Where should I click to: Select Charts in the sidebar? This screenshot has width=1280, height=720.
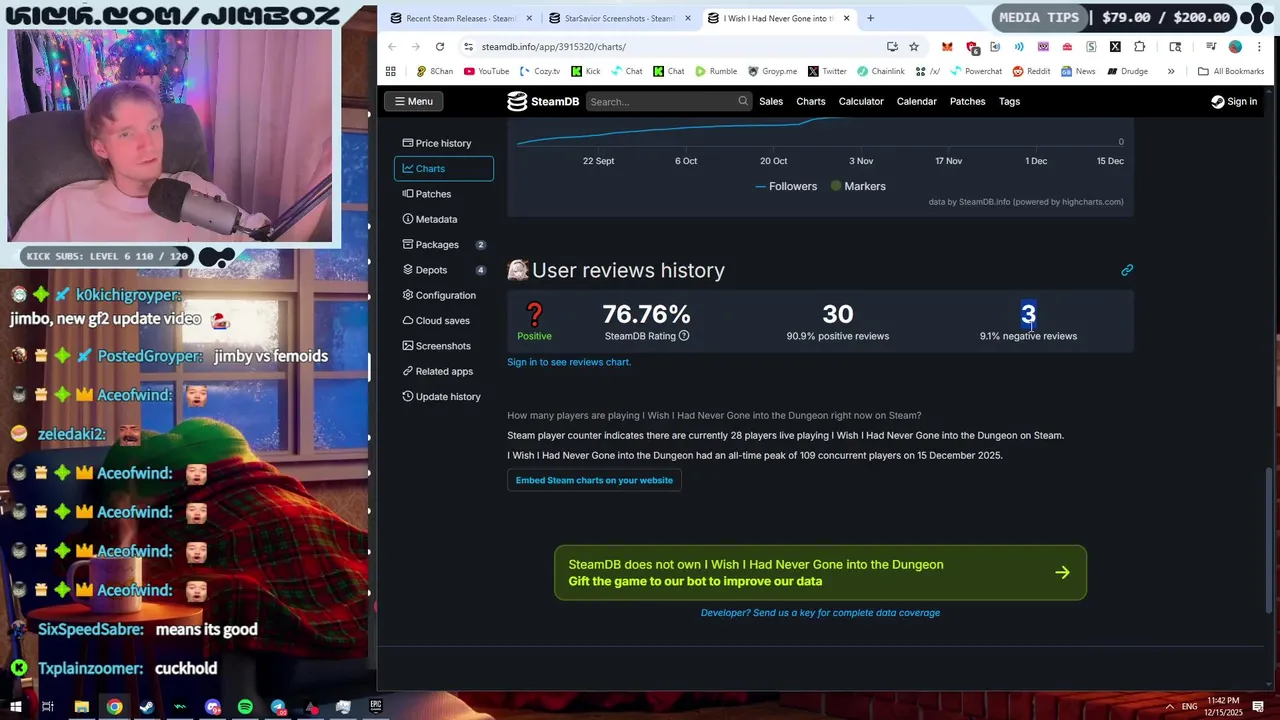(x=444, y=168)
